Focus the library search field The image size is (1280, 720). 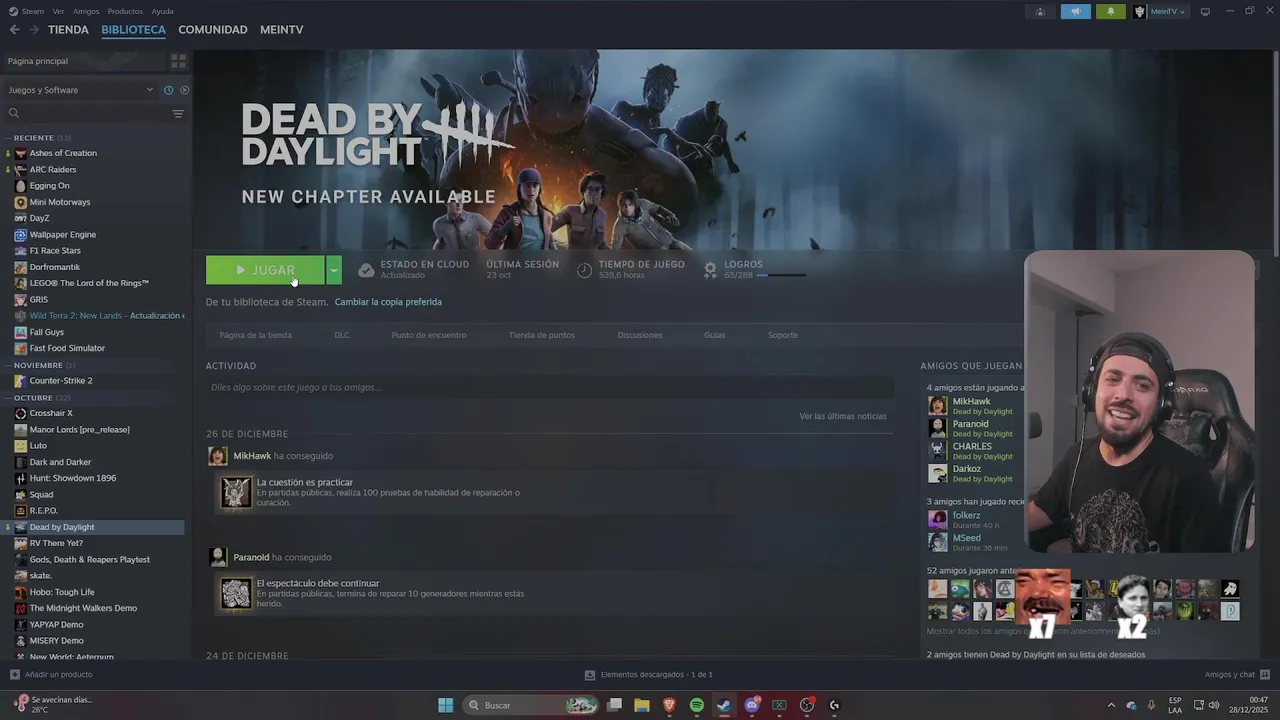(x=87, y=114)
